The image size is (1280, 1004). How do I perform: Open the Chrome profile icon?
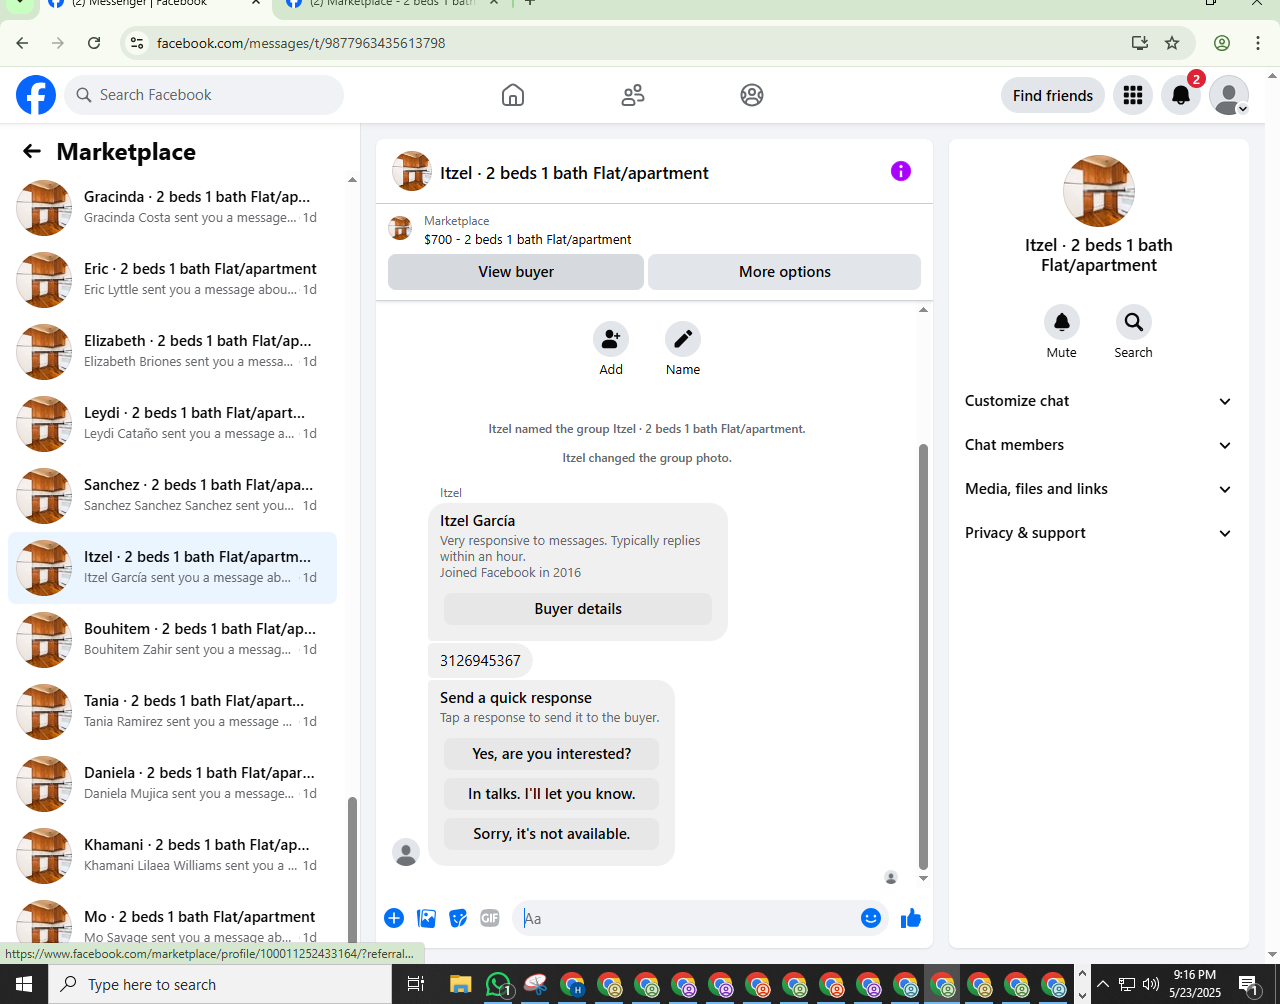1222,43
